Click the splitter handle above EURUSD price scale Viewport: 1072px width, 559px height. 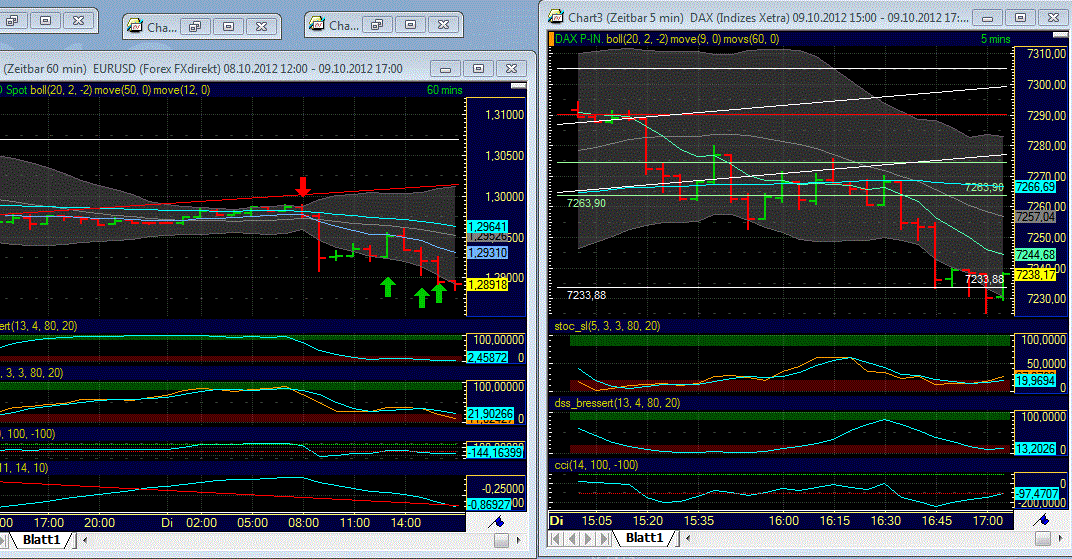point(519,85)
